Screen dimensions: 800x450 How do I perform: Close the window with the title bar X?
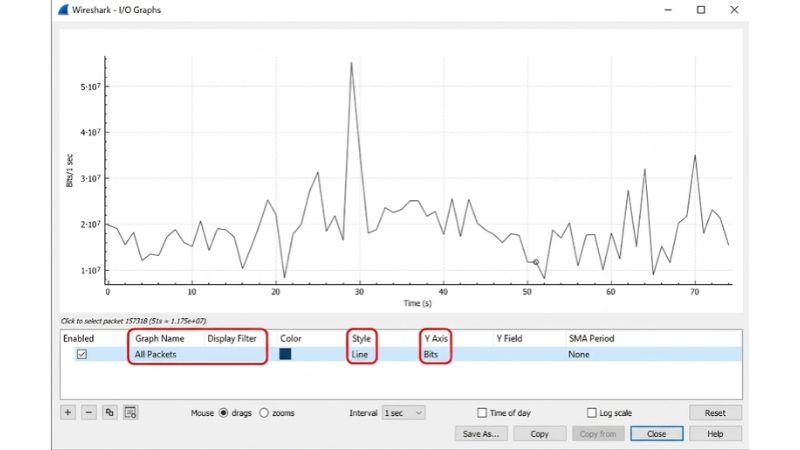click(x=734, y=10)
